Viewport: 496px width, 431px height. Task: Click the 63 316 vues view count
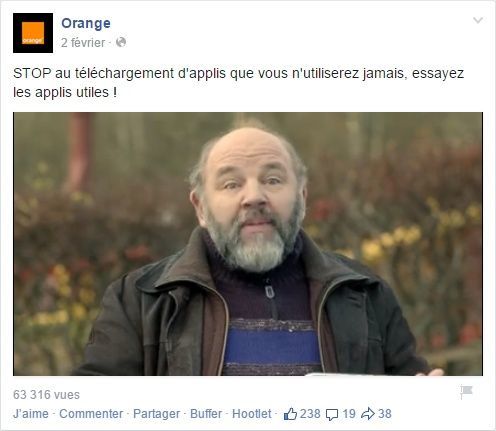click(46, 395)
